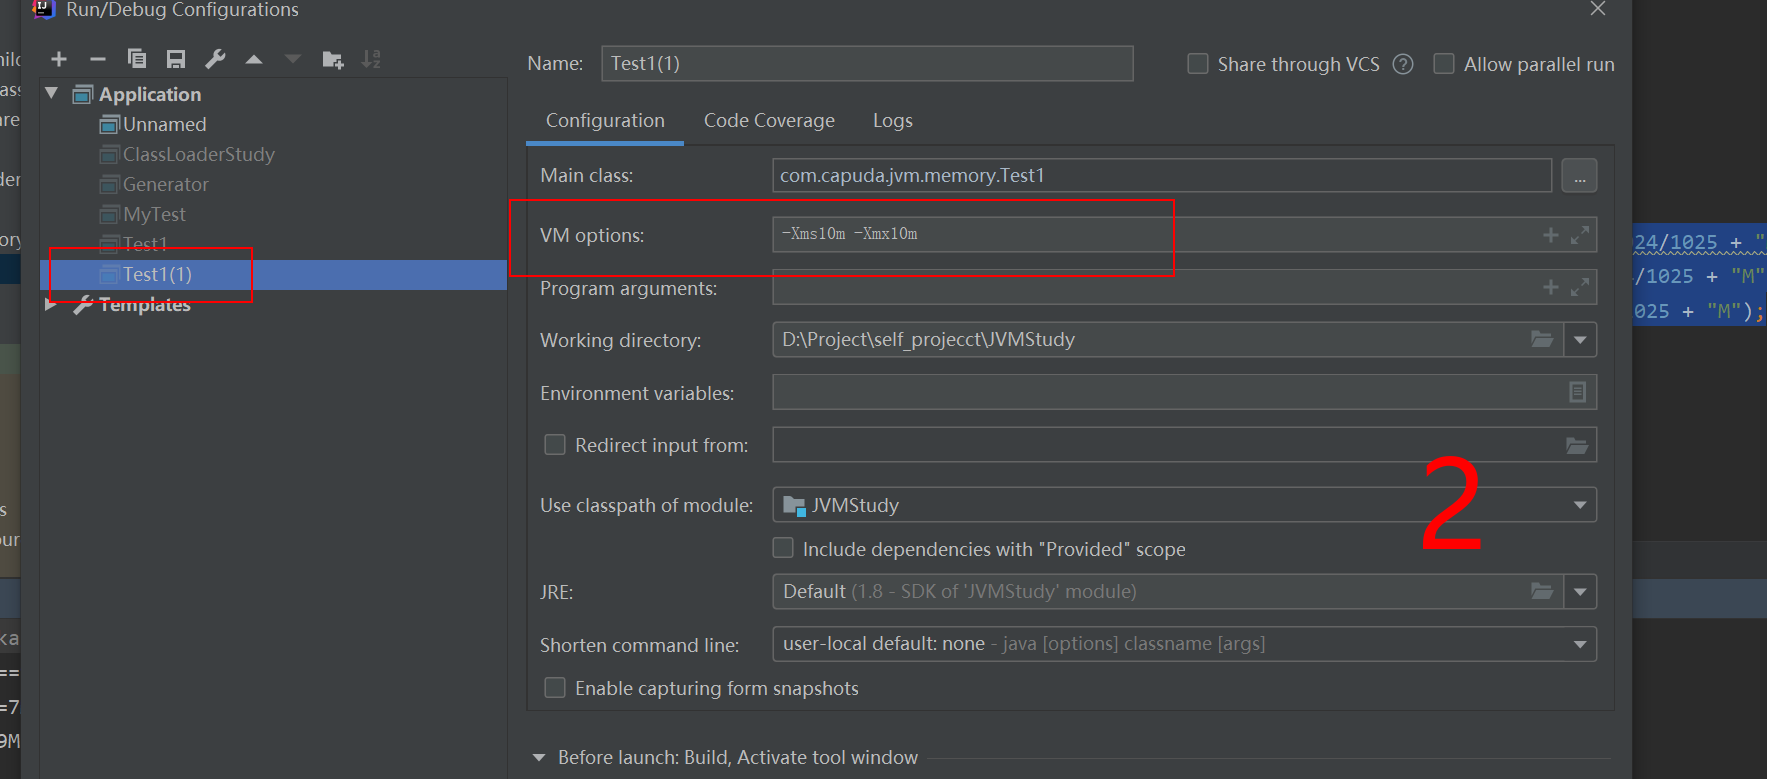Browse JRE folder icon
Screen dimensions: 1767x779
[1542, 591]
